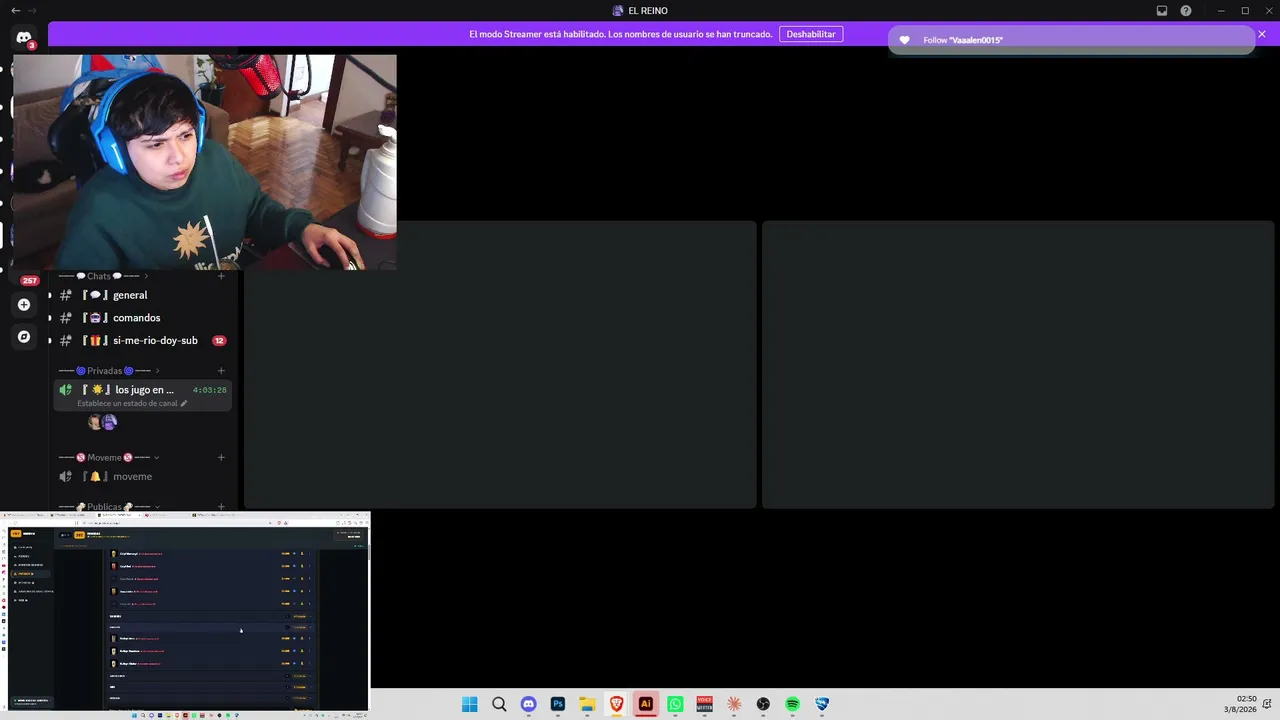
Task: Collapse the Publicas category
Action: point(109,507)
